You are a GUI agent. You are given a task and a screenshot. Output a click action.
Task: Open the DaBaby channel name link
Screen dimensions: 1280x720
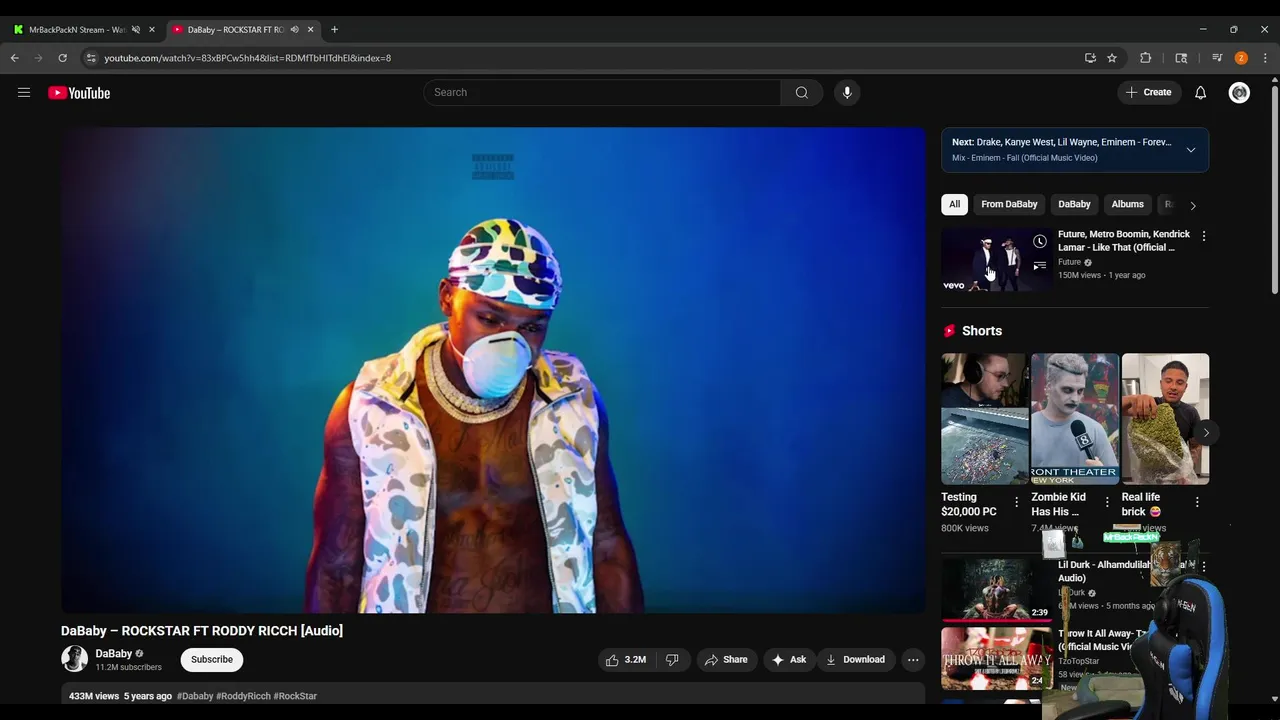[x=114, y=654]
